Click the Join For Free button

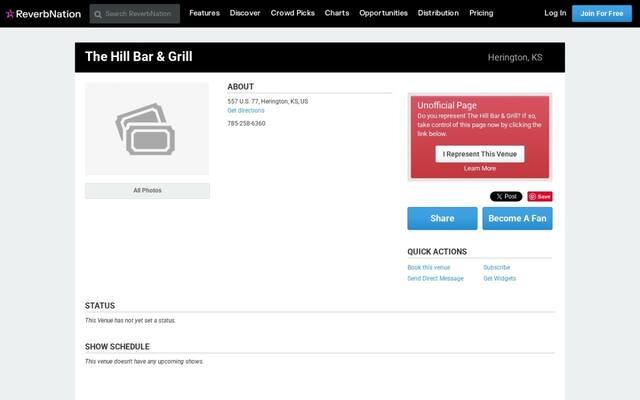(x=602, y=13)
